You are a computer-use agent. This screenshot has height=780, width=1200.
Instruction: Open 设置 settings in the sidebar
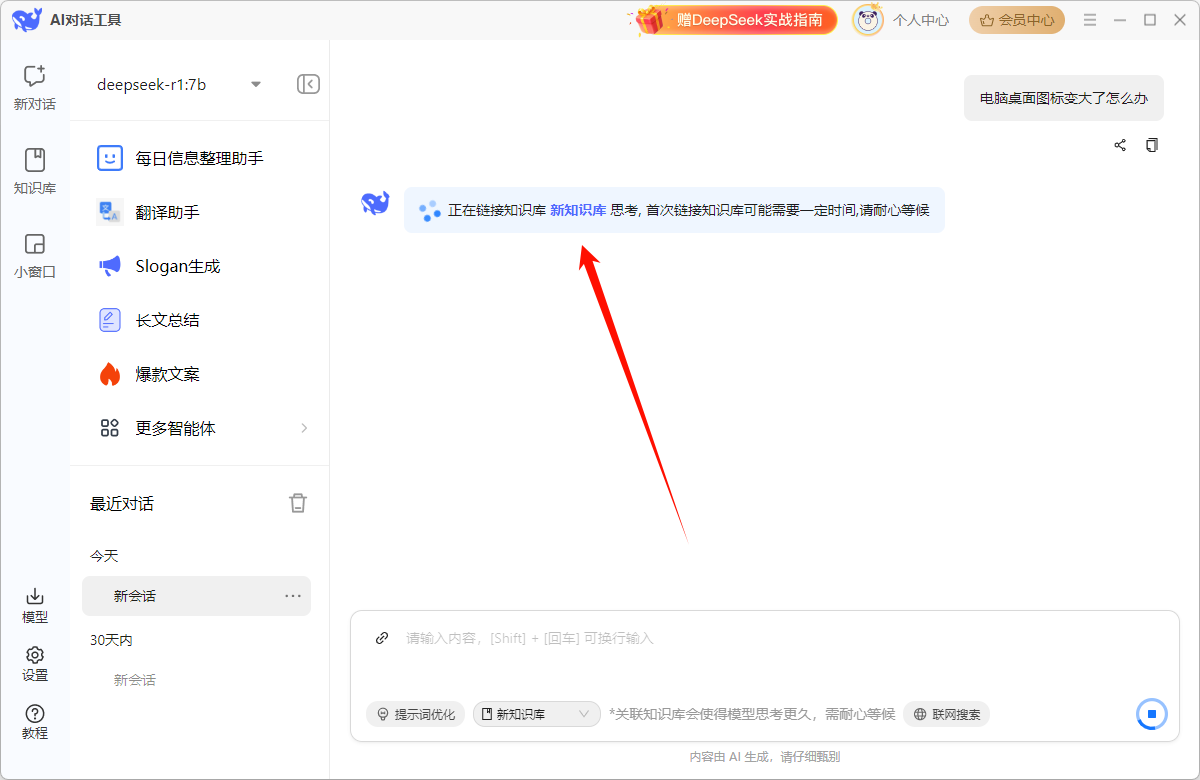pyautogui.click(x=34, y=662)
